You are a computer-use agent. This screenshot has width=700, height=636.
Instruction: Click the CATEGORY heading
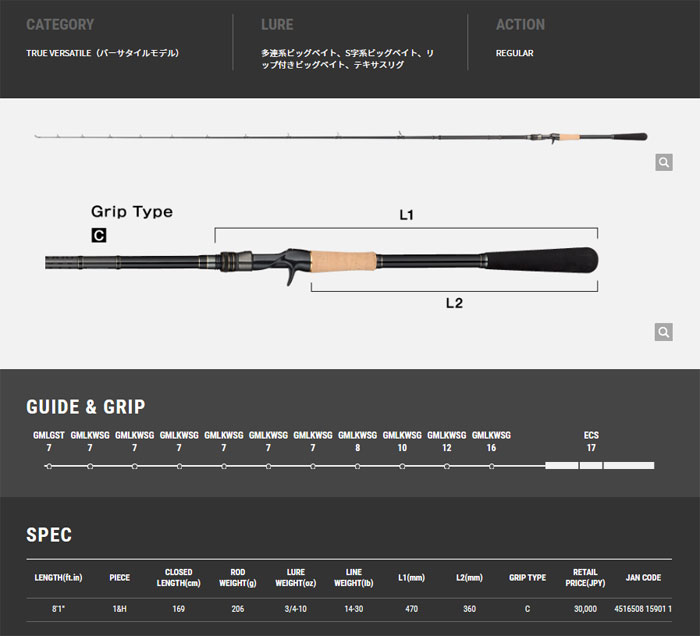[60, 24]
